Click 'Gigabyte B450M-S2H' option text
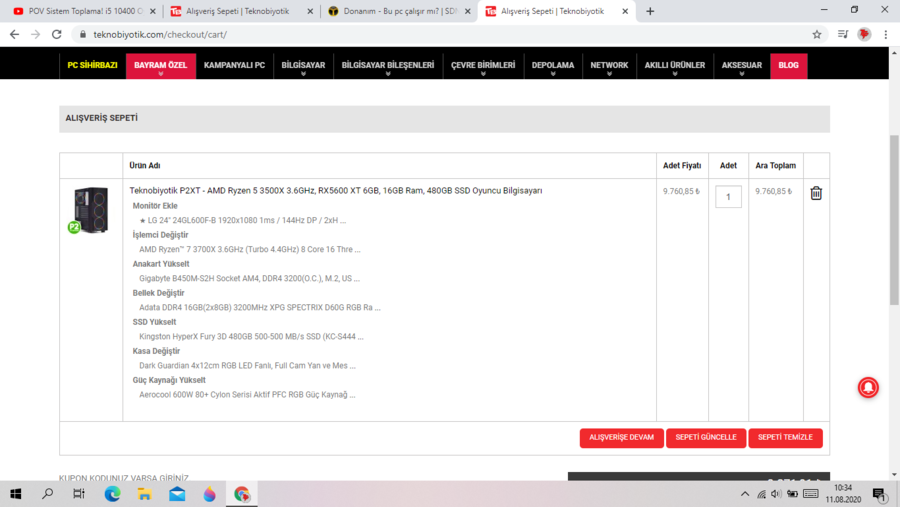This screenshot has height=507, width=900. (249, 278)
